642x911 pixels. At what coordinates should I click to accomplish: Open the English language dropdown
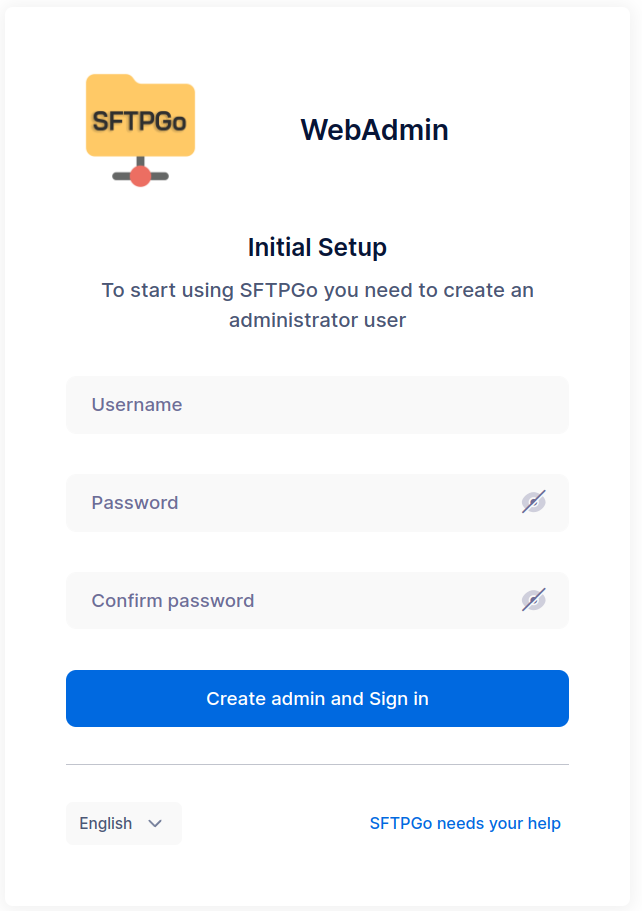pos(123,823)
